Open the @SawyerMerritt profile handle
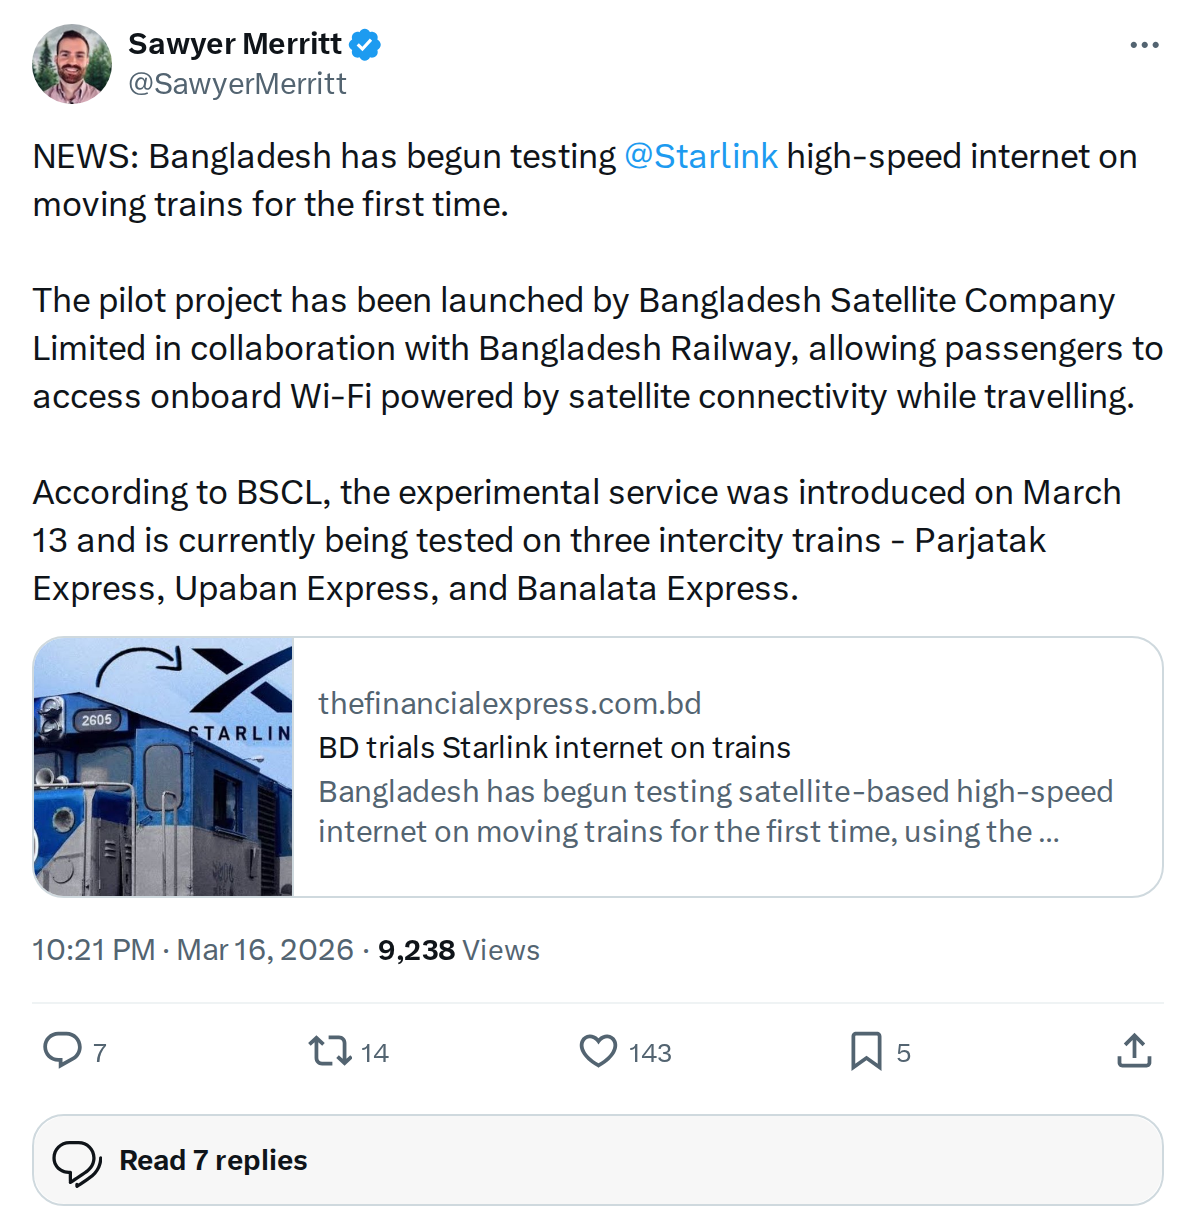The width and height of the screenshot is (1196, 1222). point(238,83)
